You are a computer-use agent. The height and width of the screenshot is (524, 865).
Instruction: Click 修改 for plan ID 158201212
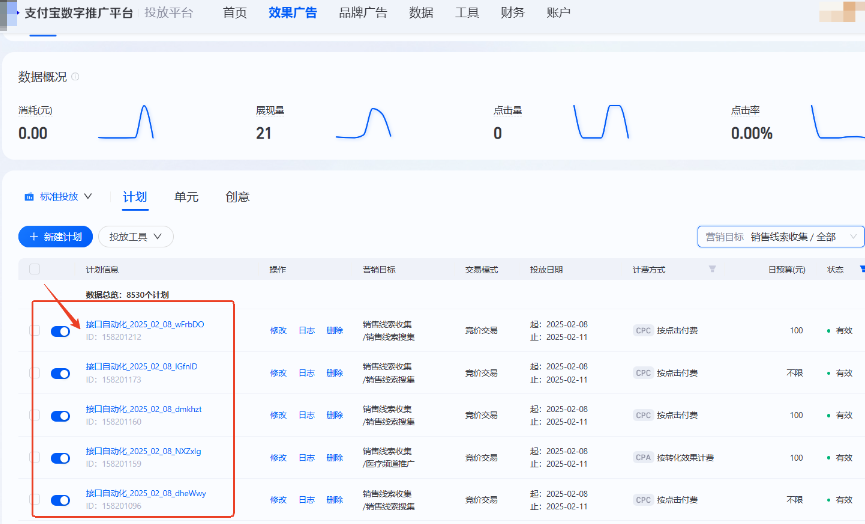(278, 330)
